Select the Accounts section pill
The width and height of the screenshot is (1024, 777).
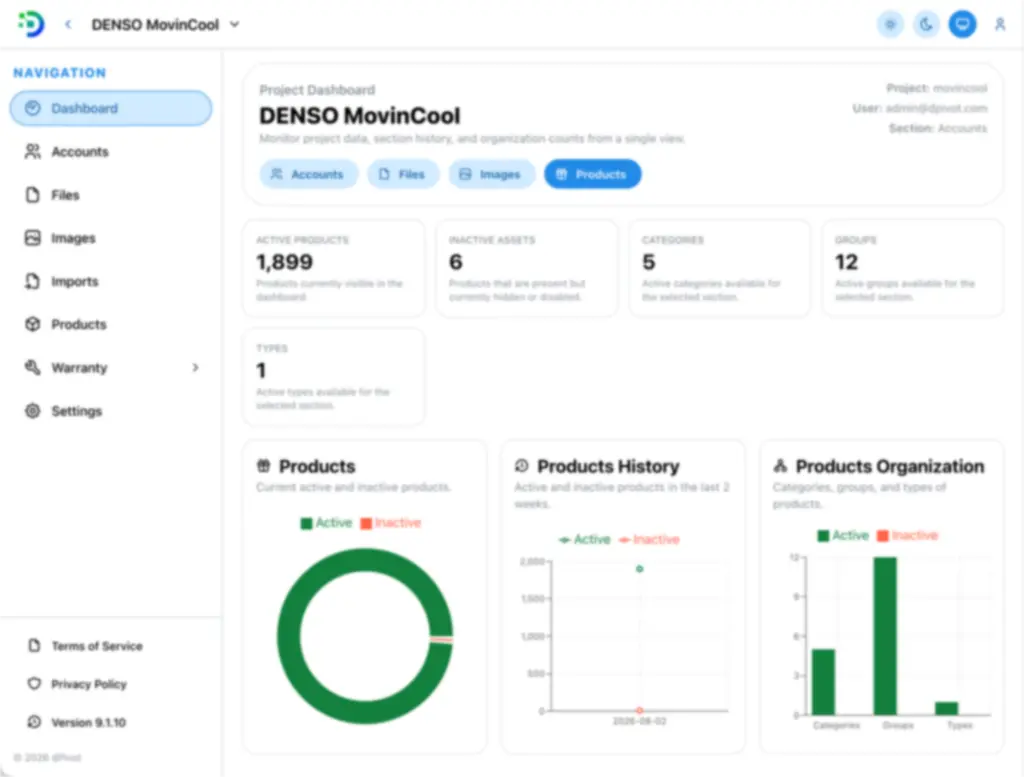pos(309,174)
